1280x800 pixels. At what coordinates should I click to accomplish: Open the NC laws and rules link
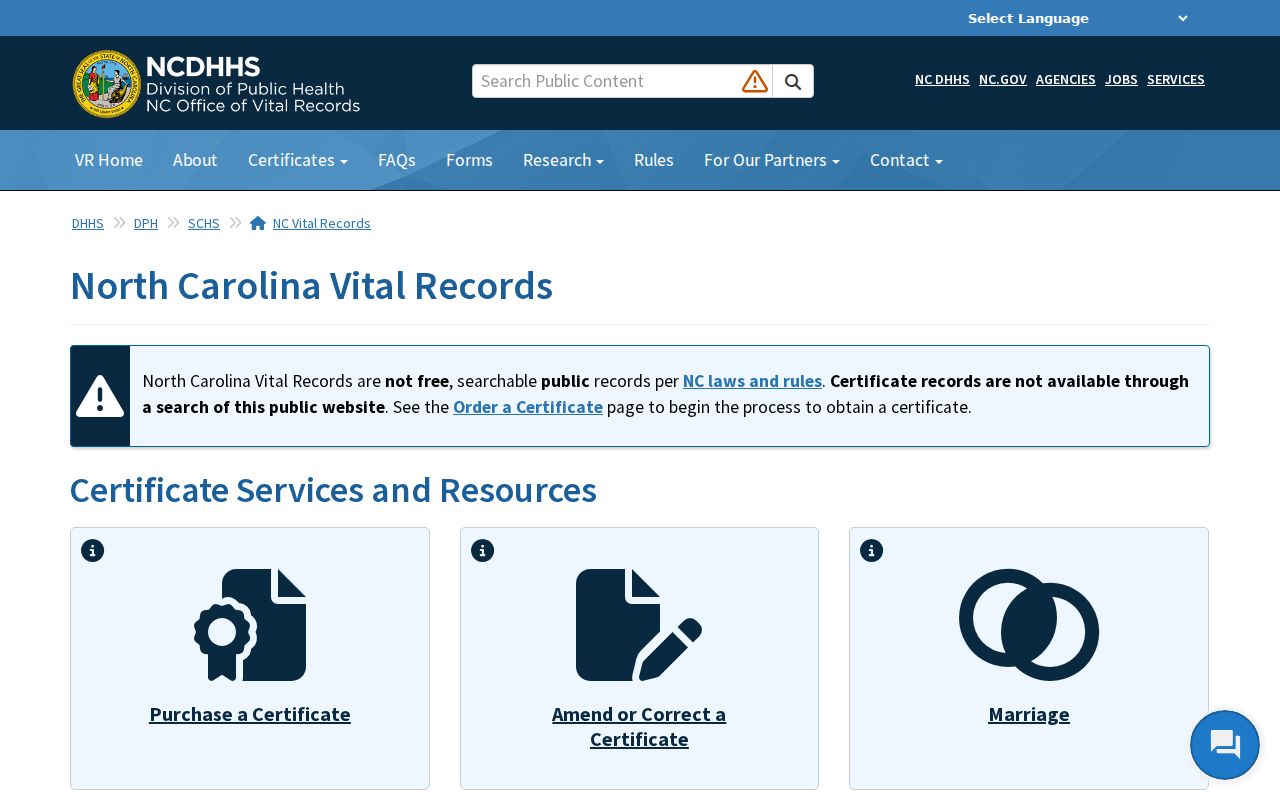coord(752,381)
